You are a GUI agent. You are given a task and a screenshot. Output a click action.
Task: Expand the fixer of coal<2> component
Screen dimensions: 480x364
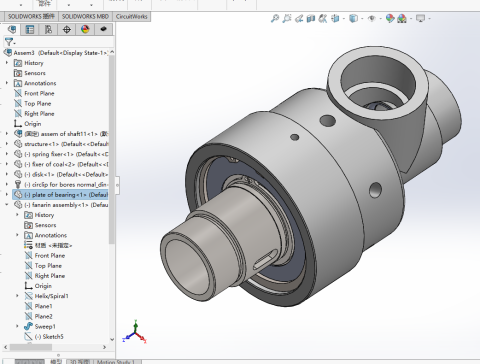7,164
